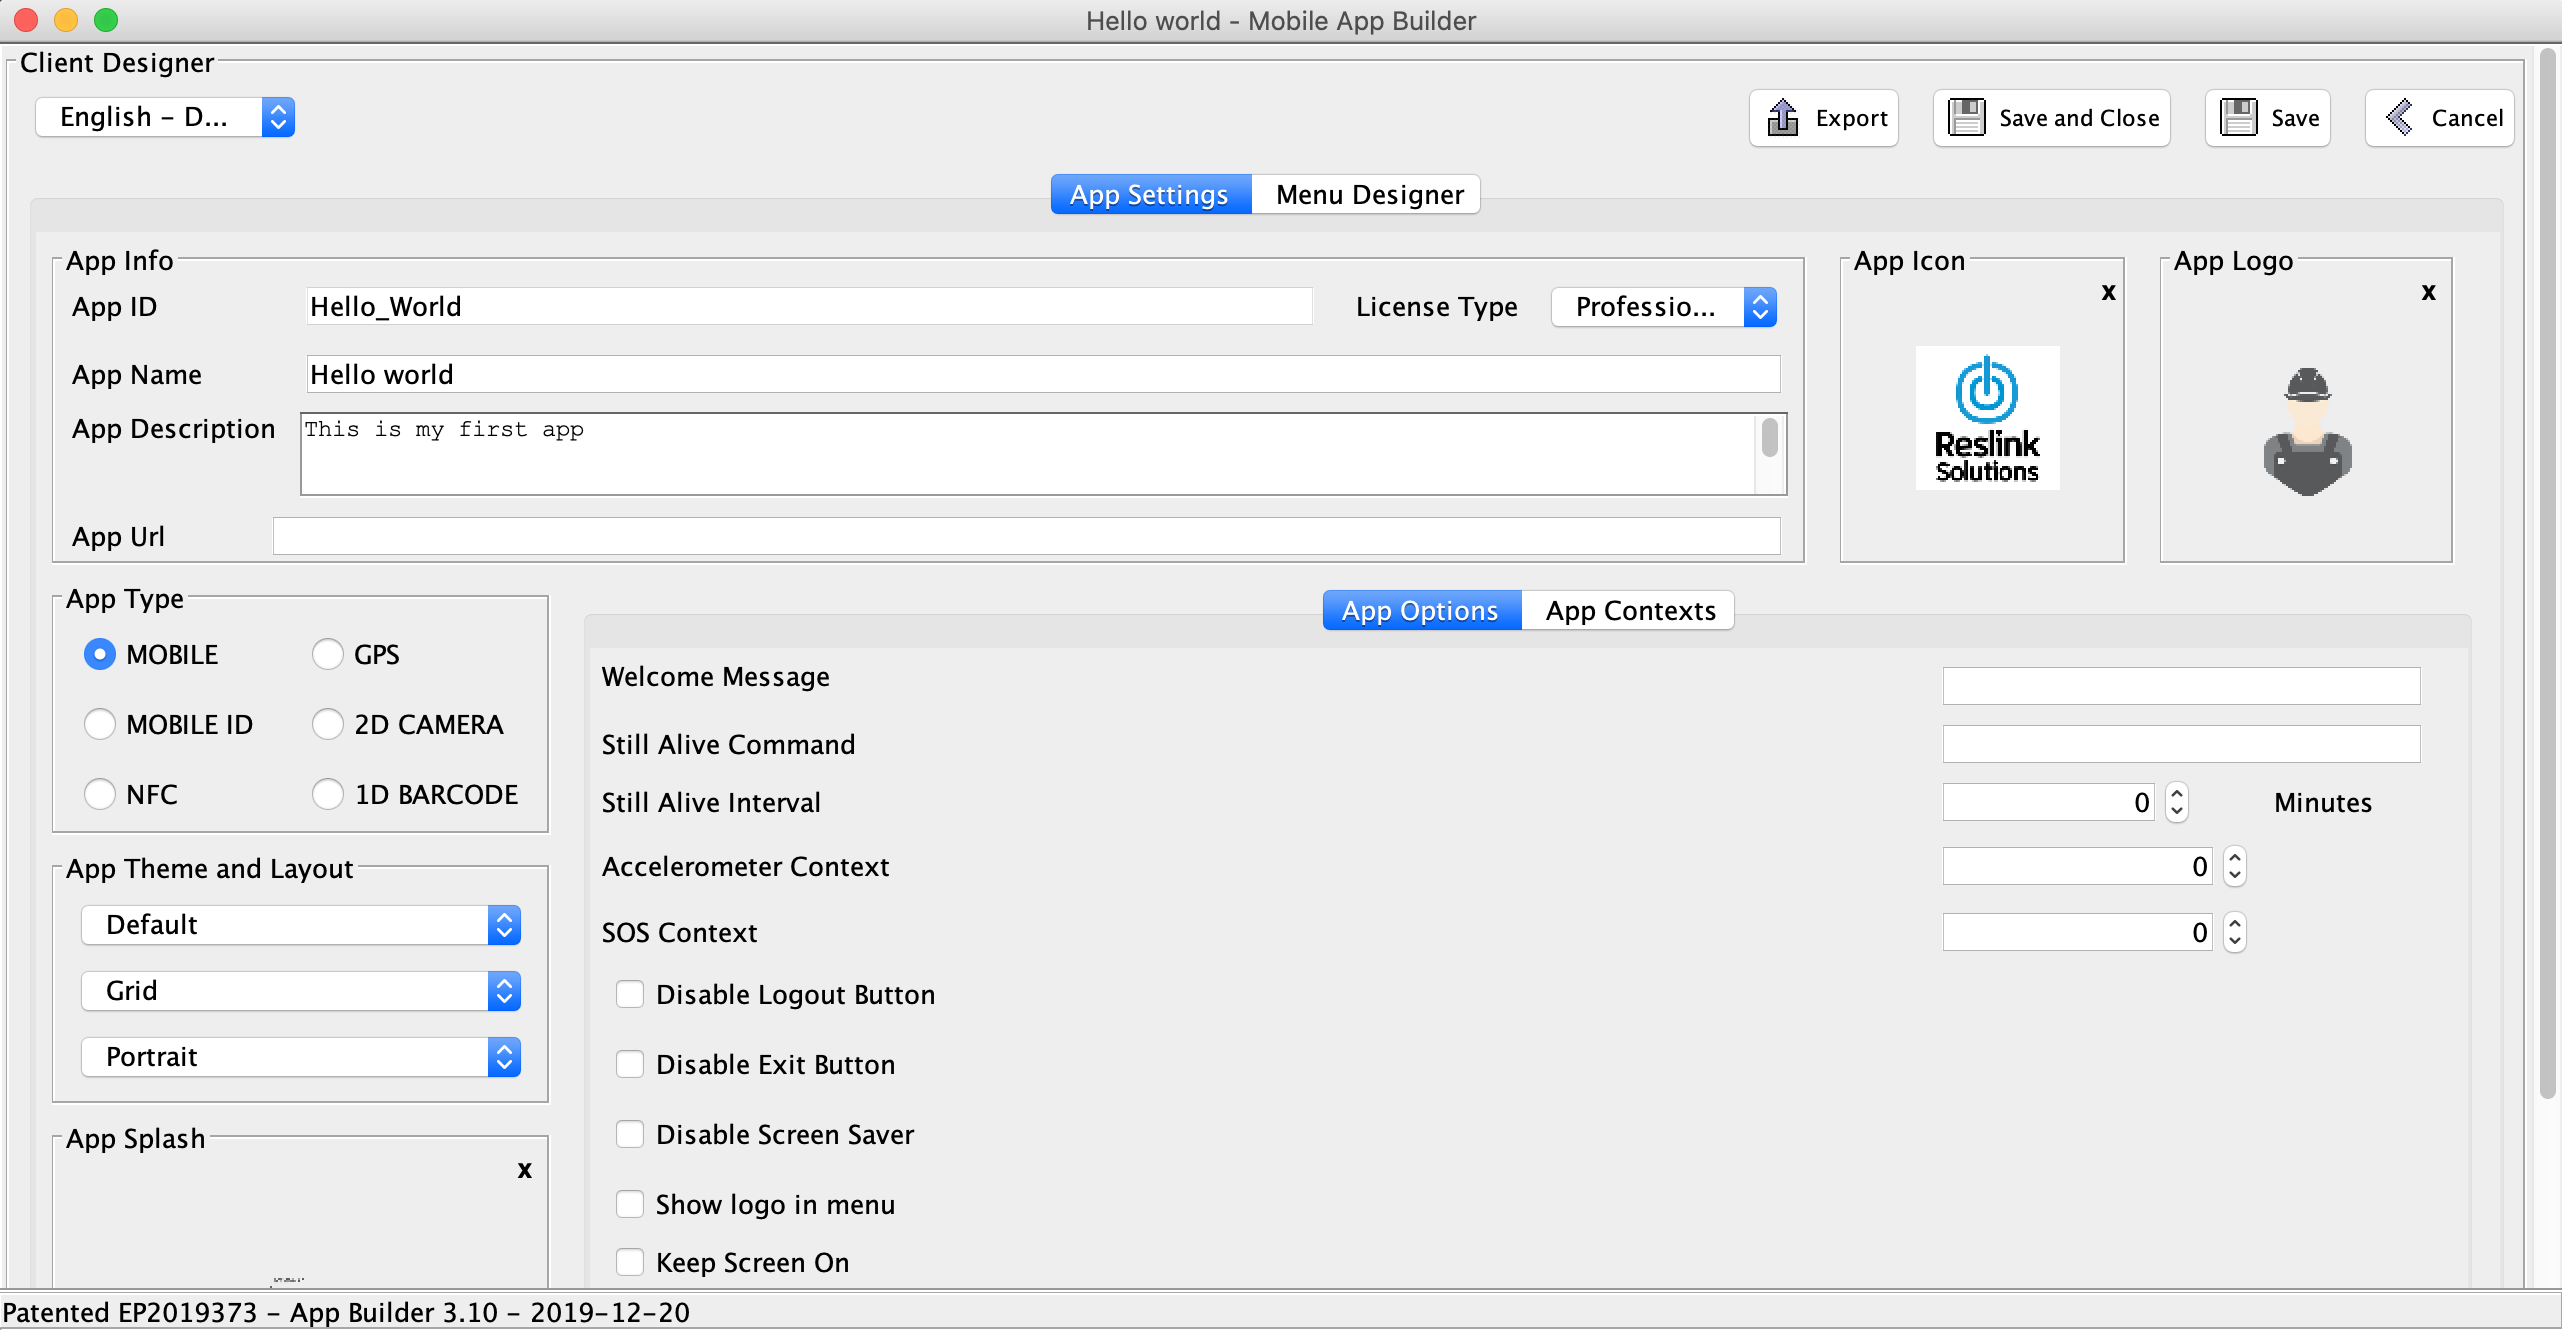Viewport: 2562px width, 1330px height.
Task: Click the Save and Close floppy icon
Action: pyautogui.click(x=1966, y=118)
